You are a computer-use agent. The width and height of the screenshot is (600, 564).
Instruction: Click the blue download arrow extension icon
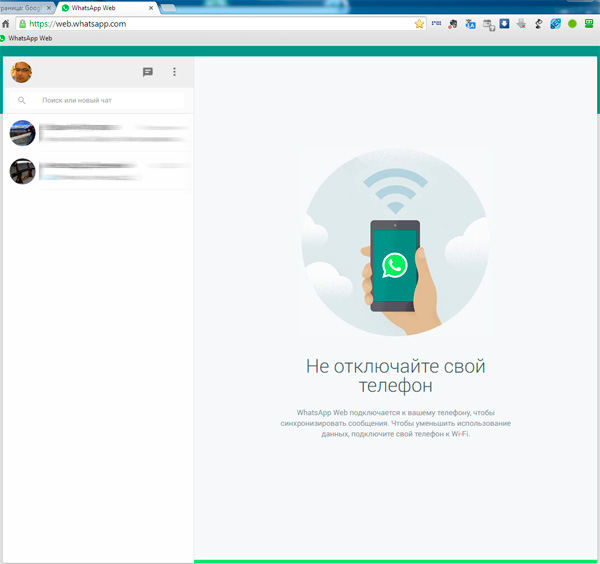505,23
